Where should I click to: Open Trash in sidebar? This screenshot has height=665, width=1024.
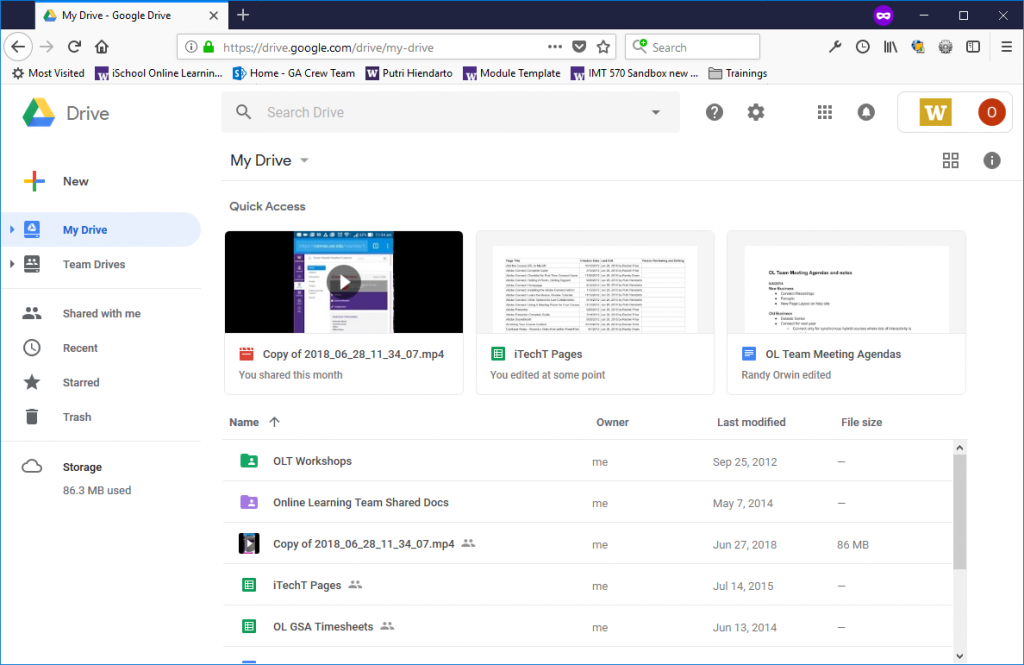pos(101,417)
